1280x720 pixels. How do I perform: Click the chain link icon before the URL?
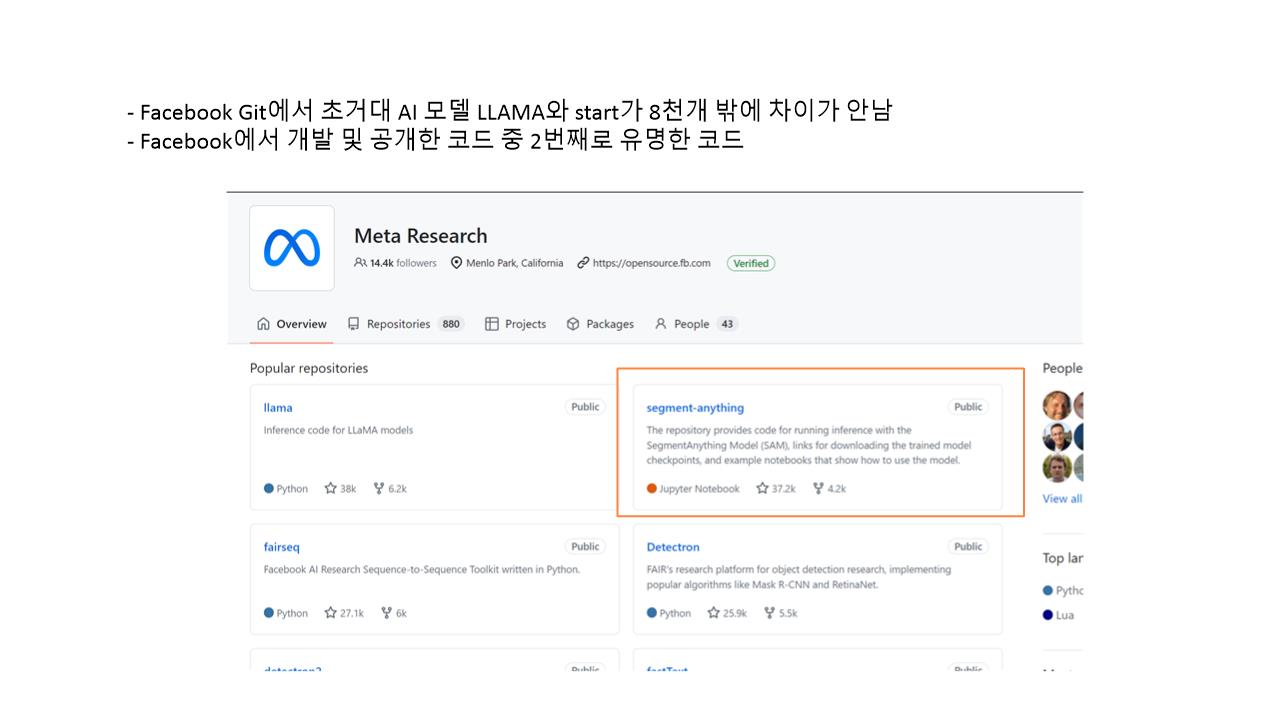click(x=582, y=263)
